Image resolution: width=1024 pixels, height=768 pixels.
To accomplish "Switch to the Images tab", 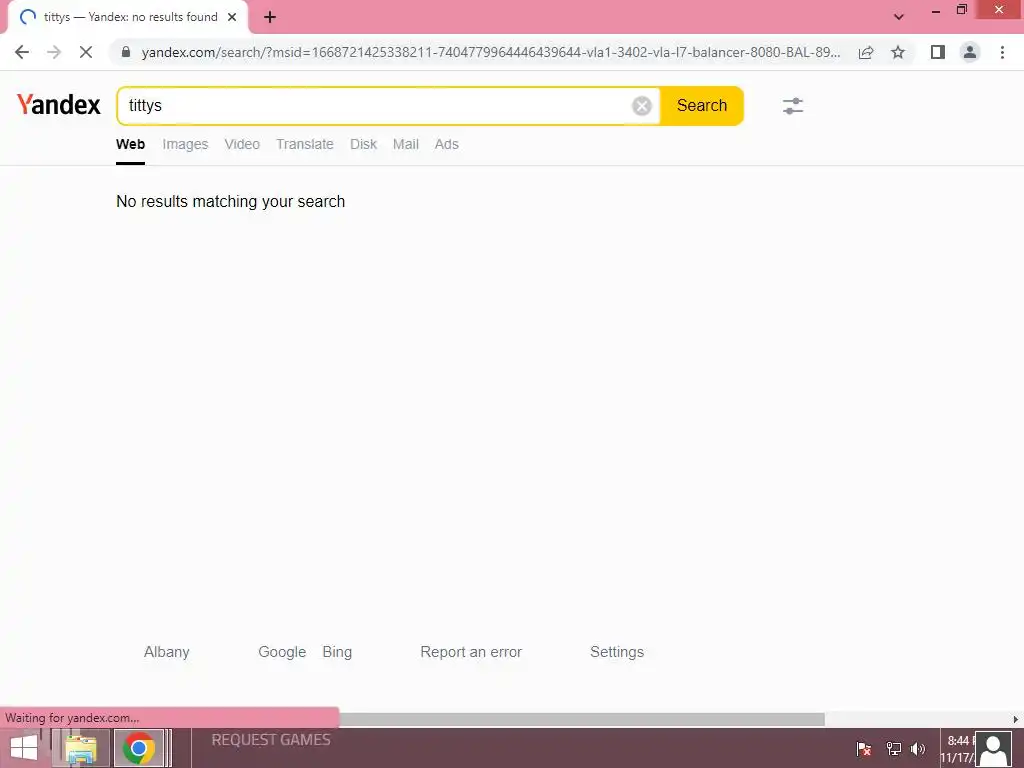I will pos(185,144).
